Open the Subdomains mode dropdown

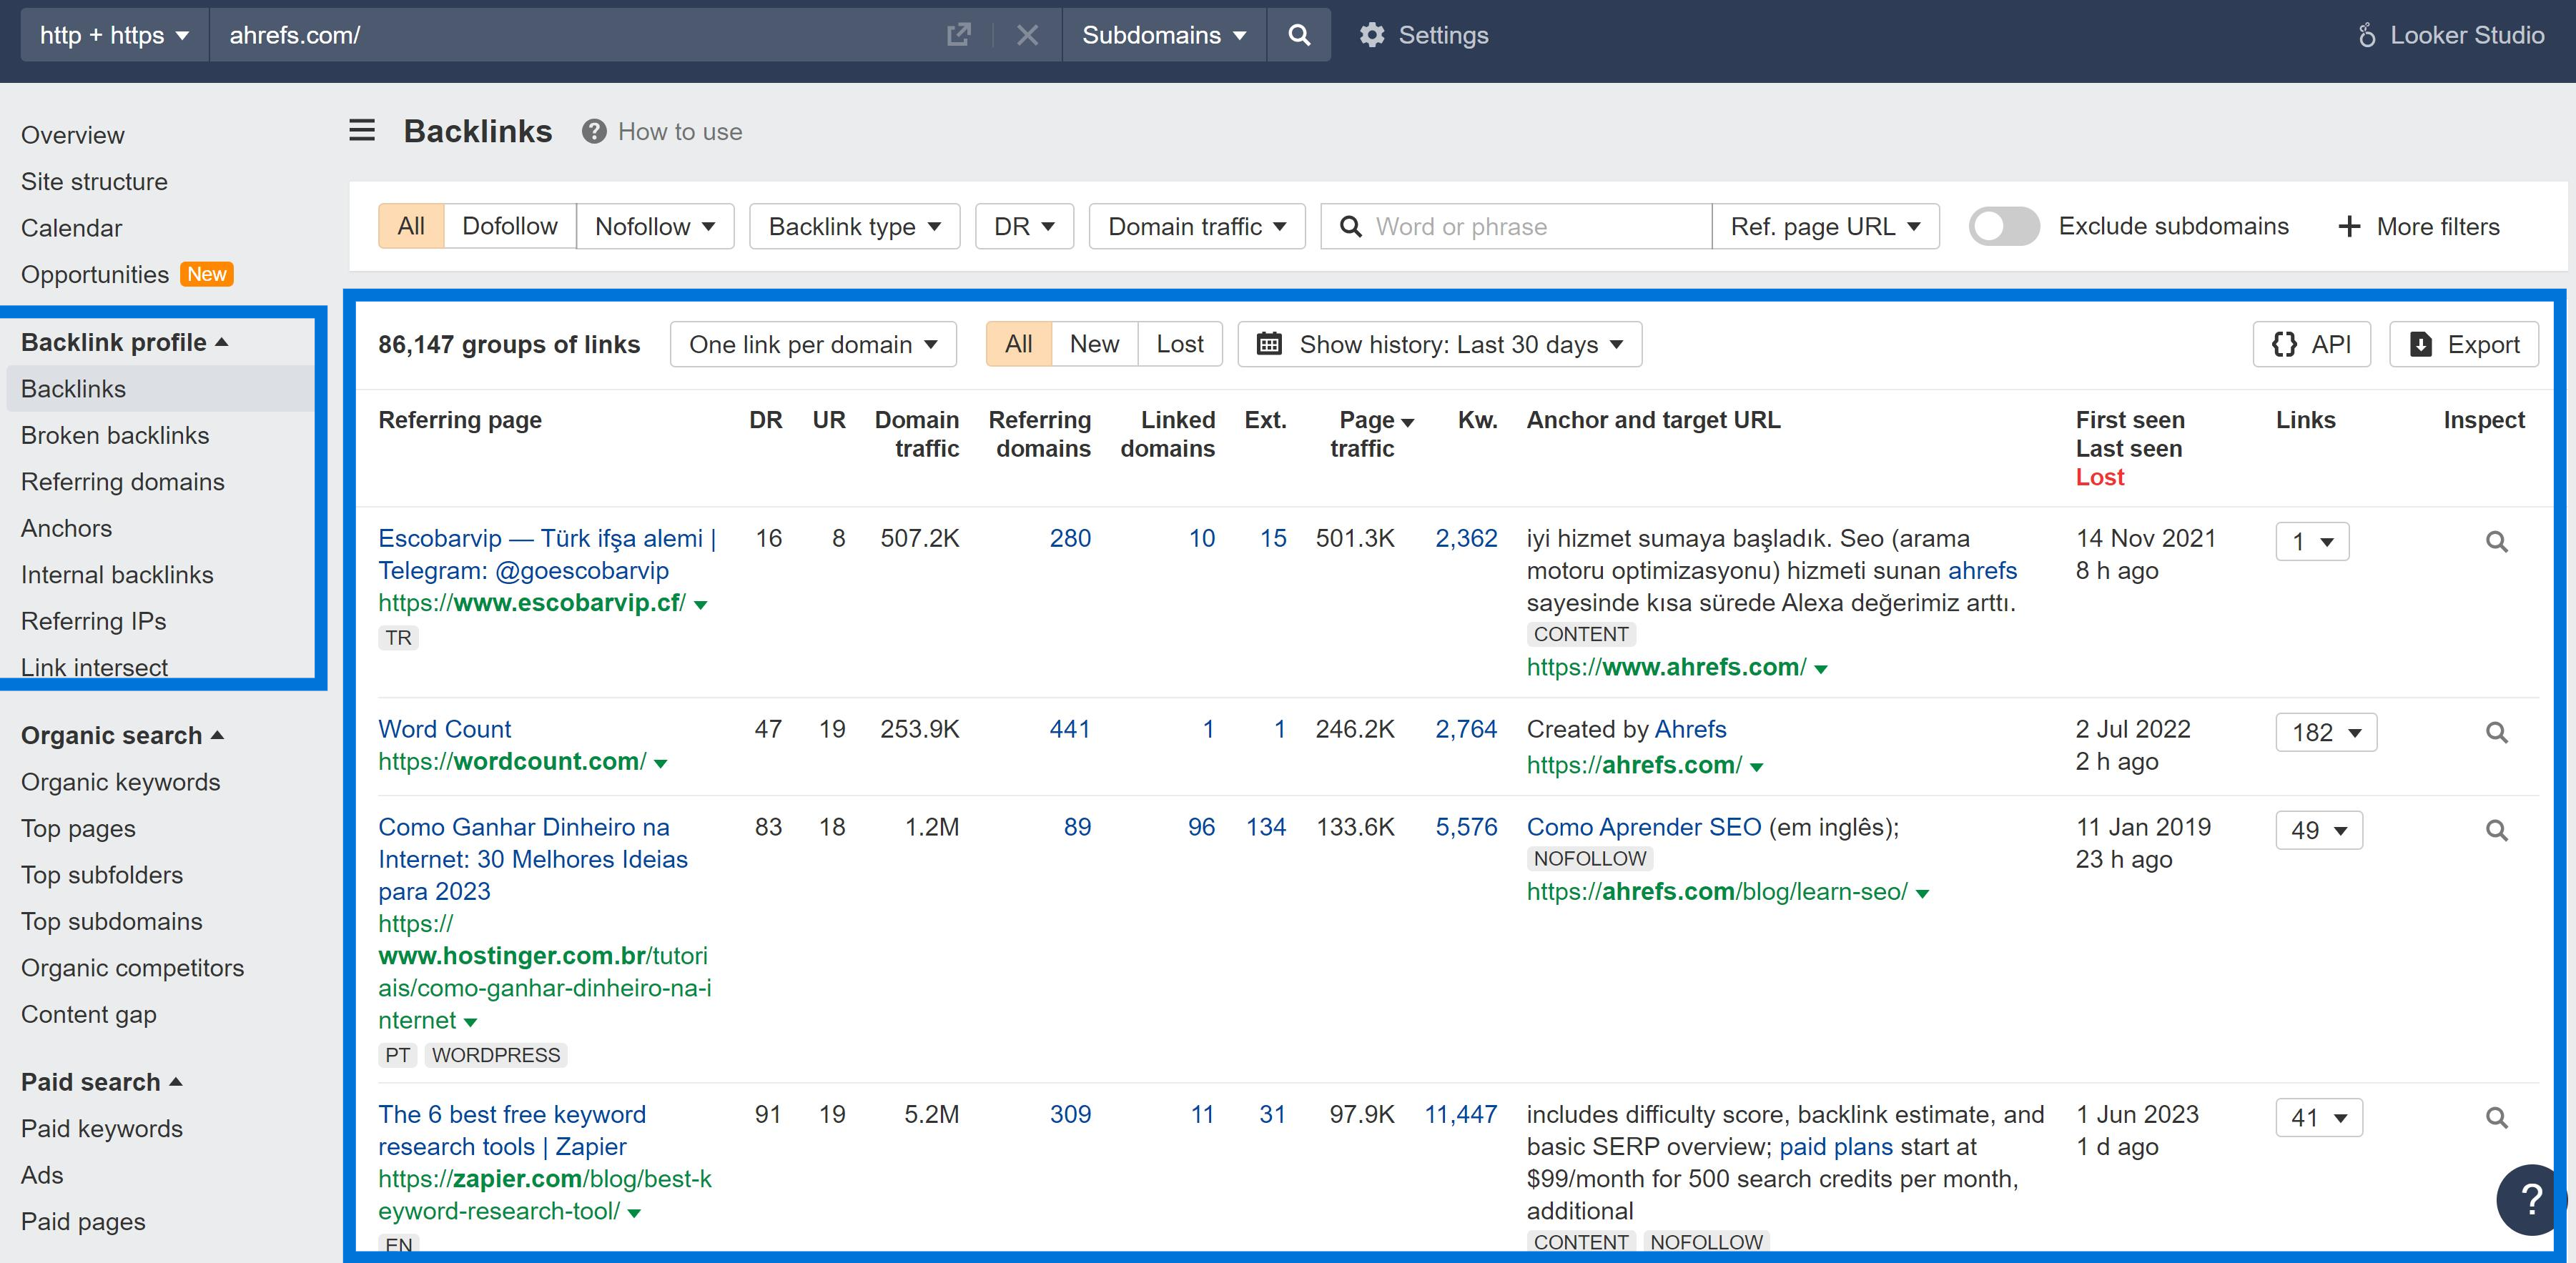(1162, 34)
